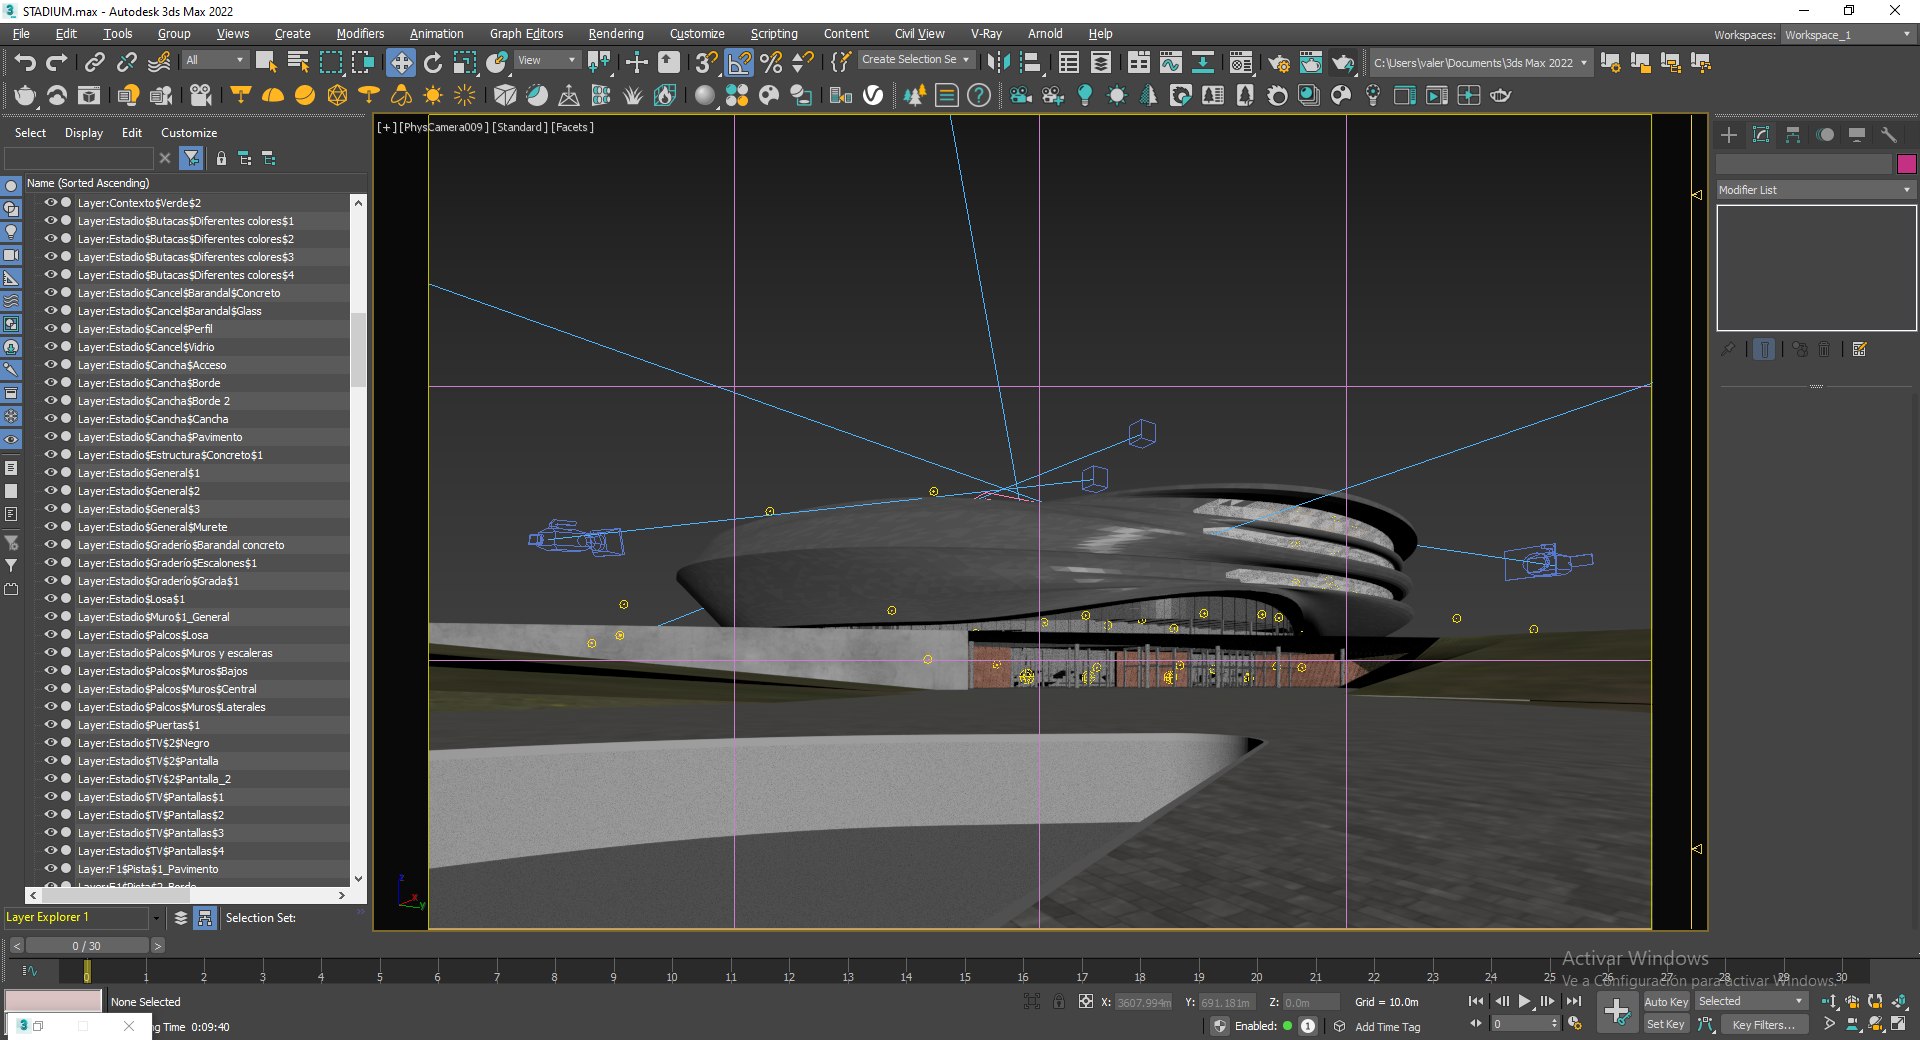
Task: Hide the Layer:Estadio$Cancha$Cancha layer via eye icon
Action: point(50,419)
